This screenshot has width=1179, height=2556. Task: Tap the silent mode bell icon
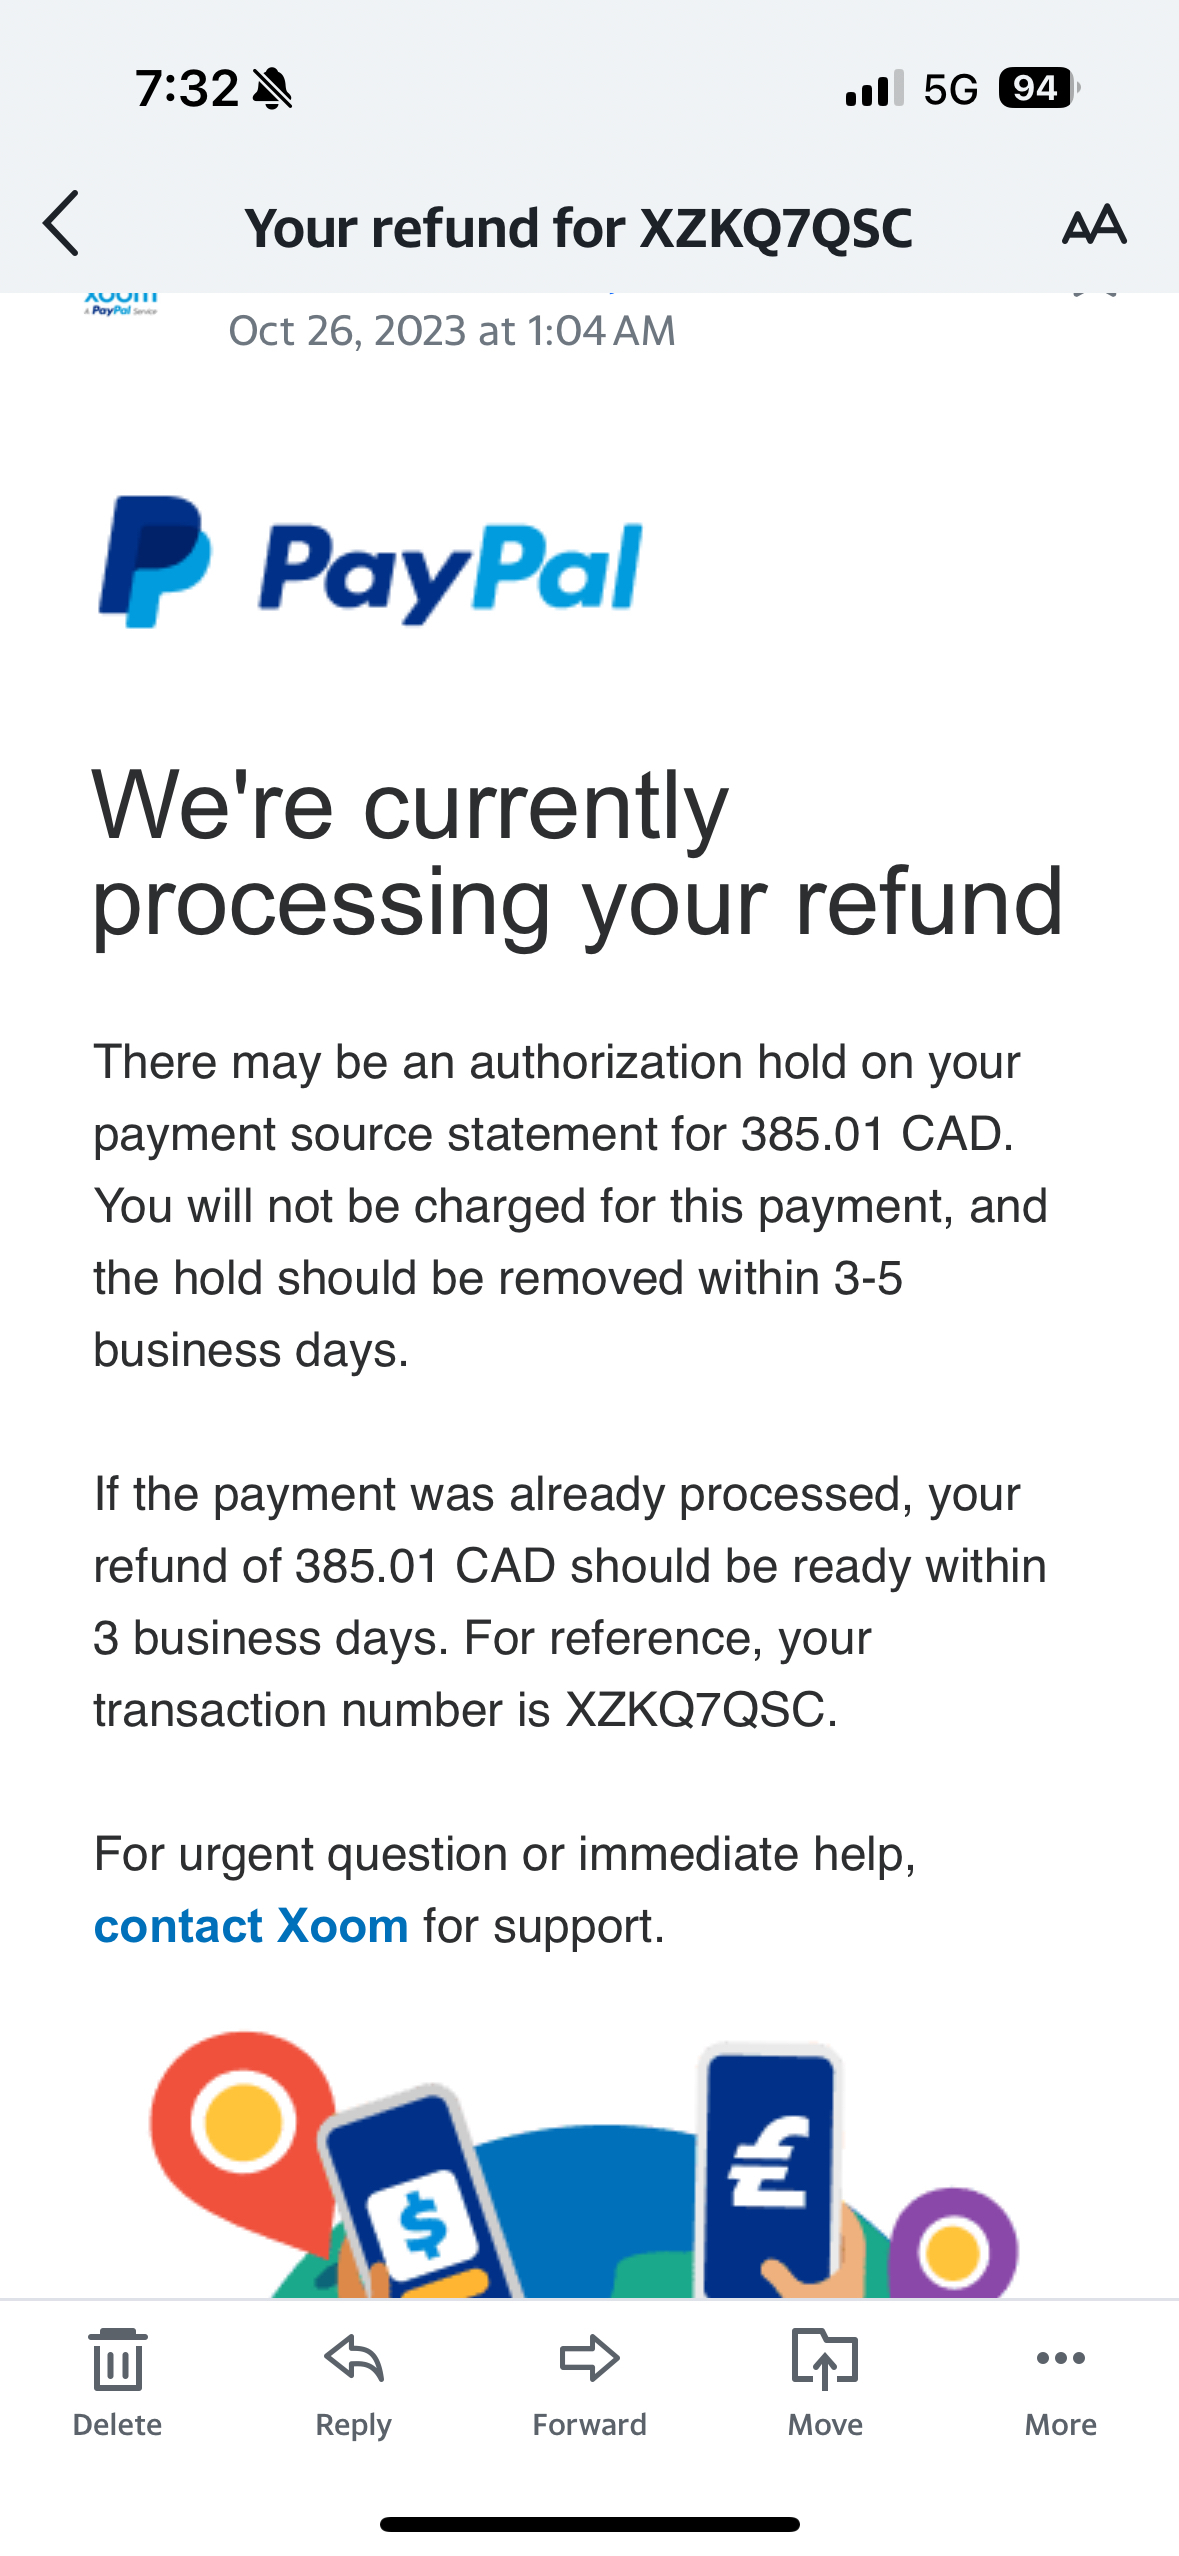272,89
